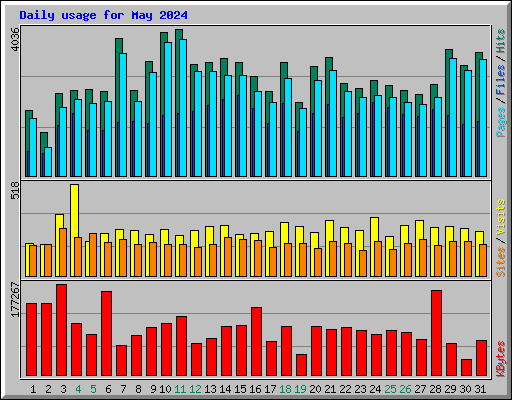This screenshot has height=400, width=512.
Task: Click day label 2 on the x-axis
Action: click(48, 389)
